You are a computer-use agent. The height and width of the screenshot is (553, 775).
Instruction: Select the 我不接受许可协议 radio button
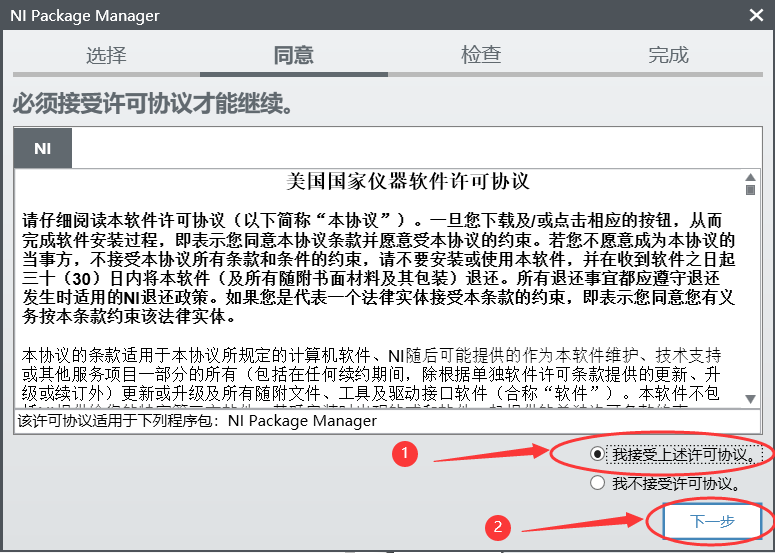(x=597, y=483)
